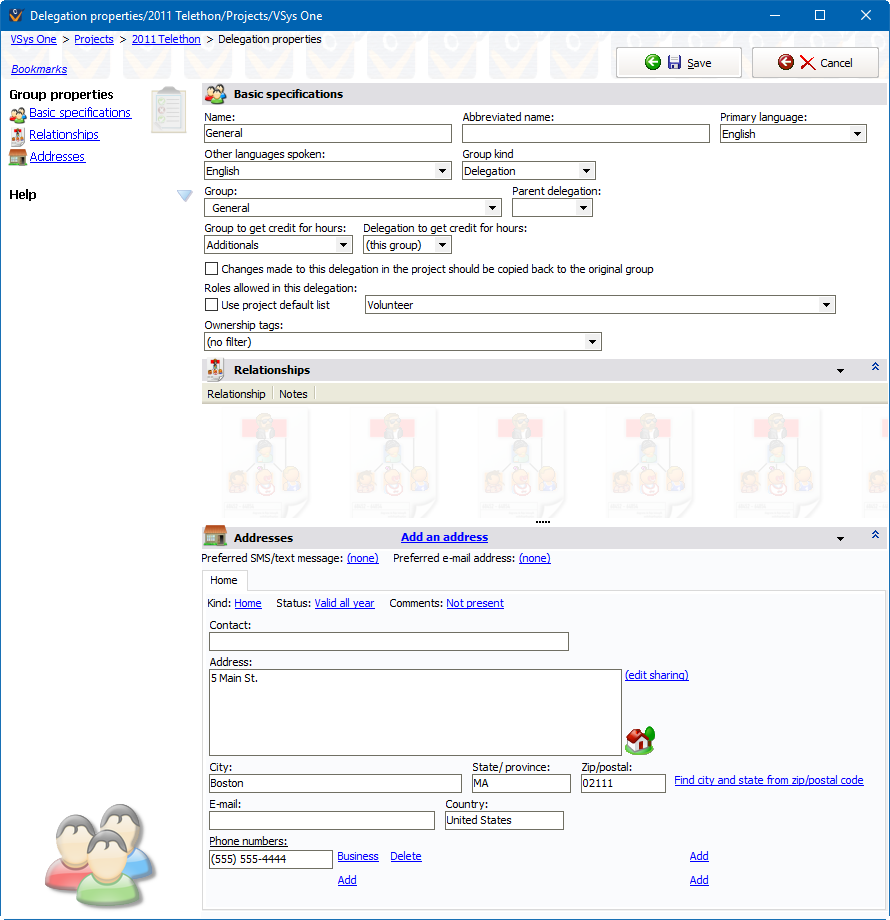
Task: Click the Save button
Action: (x=678, y=62)
